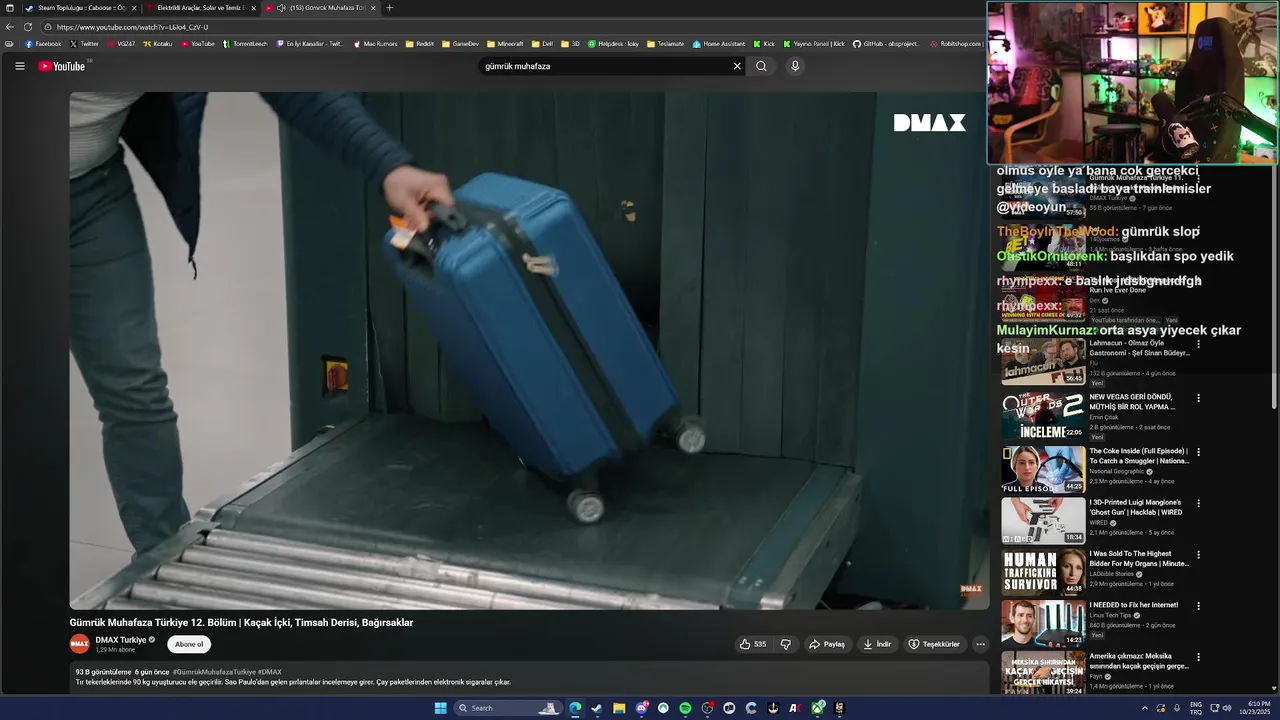Viewport: 1280px width, 720px height.
Task: Open options menu for Lahmacun video
Action: click(1198, 344)
